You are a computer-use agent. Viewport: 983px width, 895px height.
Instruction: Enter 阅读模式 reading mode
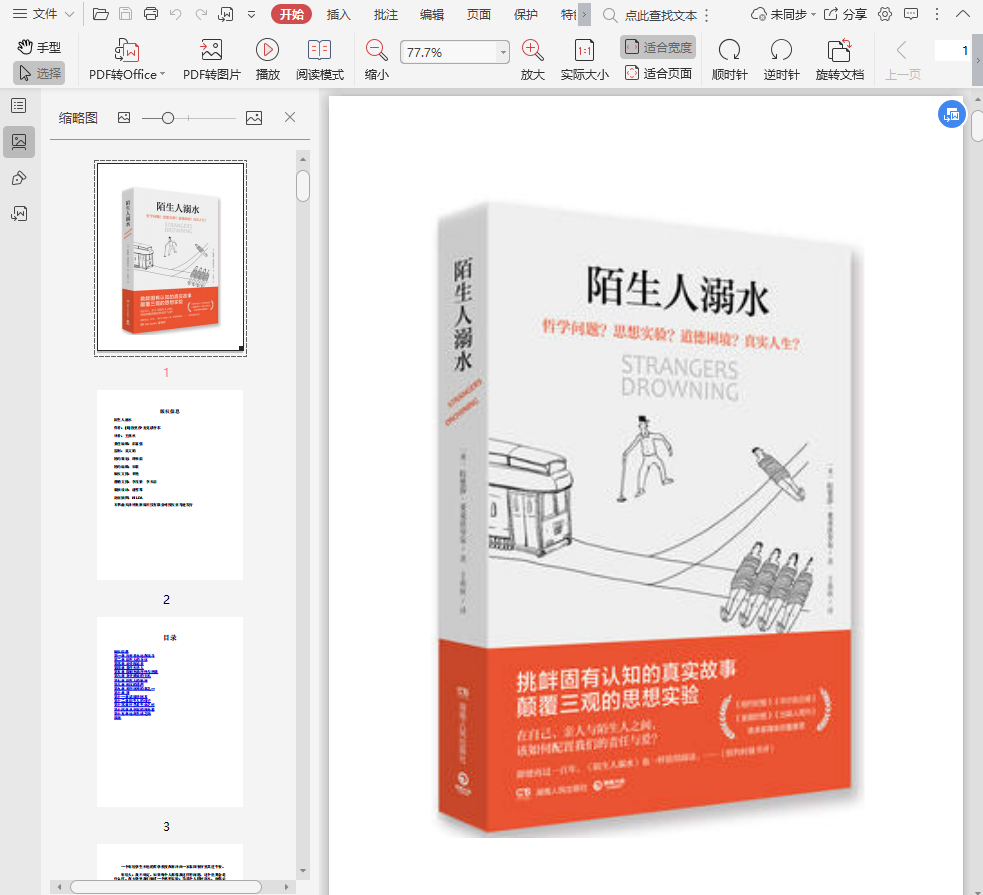(319, 51)
